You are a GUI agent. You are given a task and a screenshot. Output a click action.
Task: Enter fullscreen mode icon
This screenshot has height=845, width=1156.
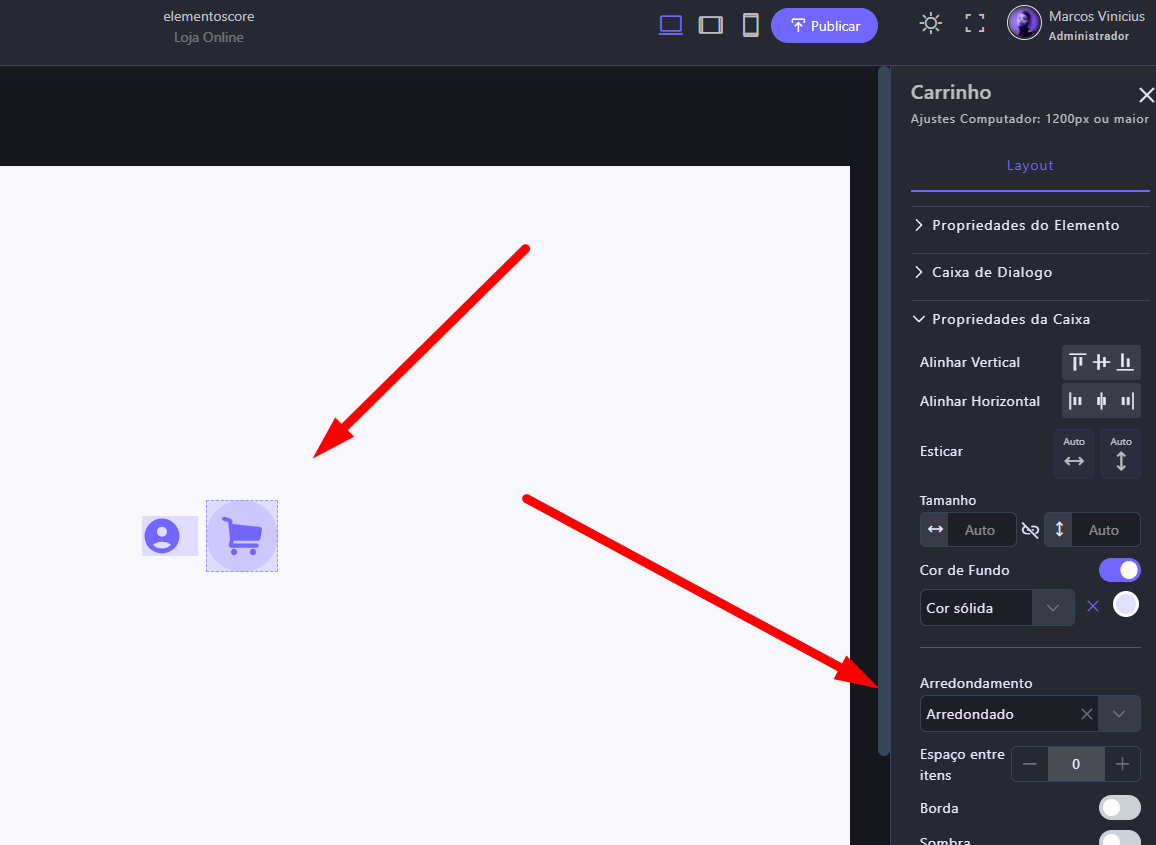coord(974,24)
